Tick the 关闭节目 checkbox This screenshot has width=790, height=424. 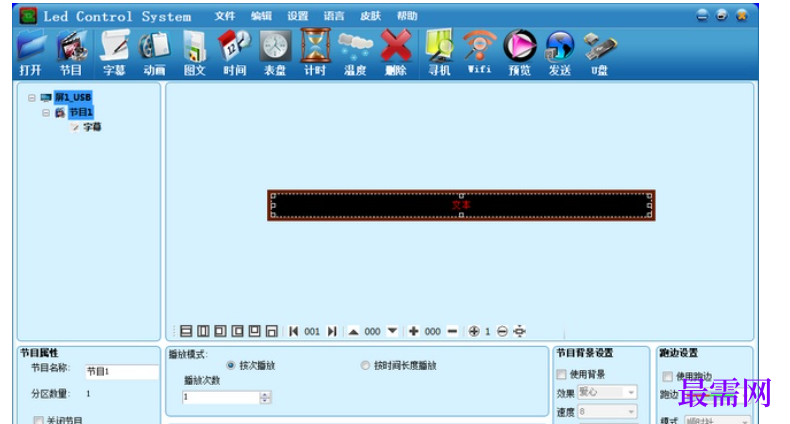pos(38,420)
